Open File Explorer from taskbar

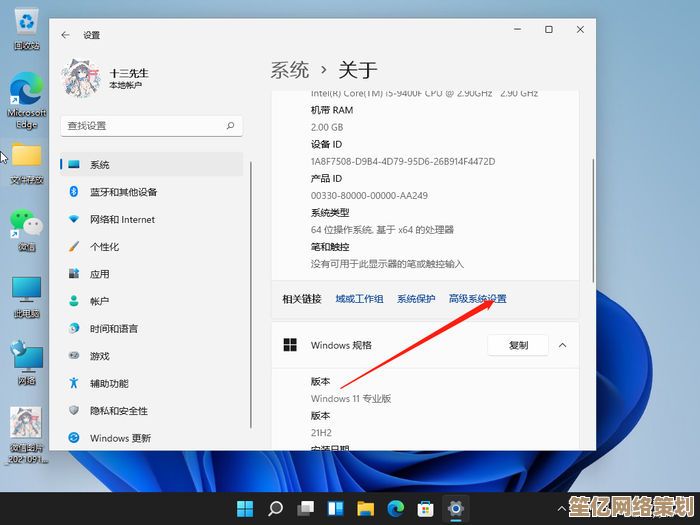click(366, 508)
